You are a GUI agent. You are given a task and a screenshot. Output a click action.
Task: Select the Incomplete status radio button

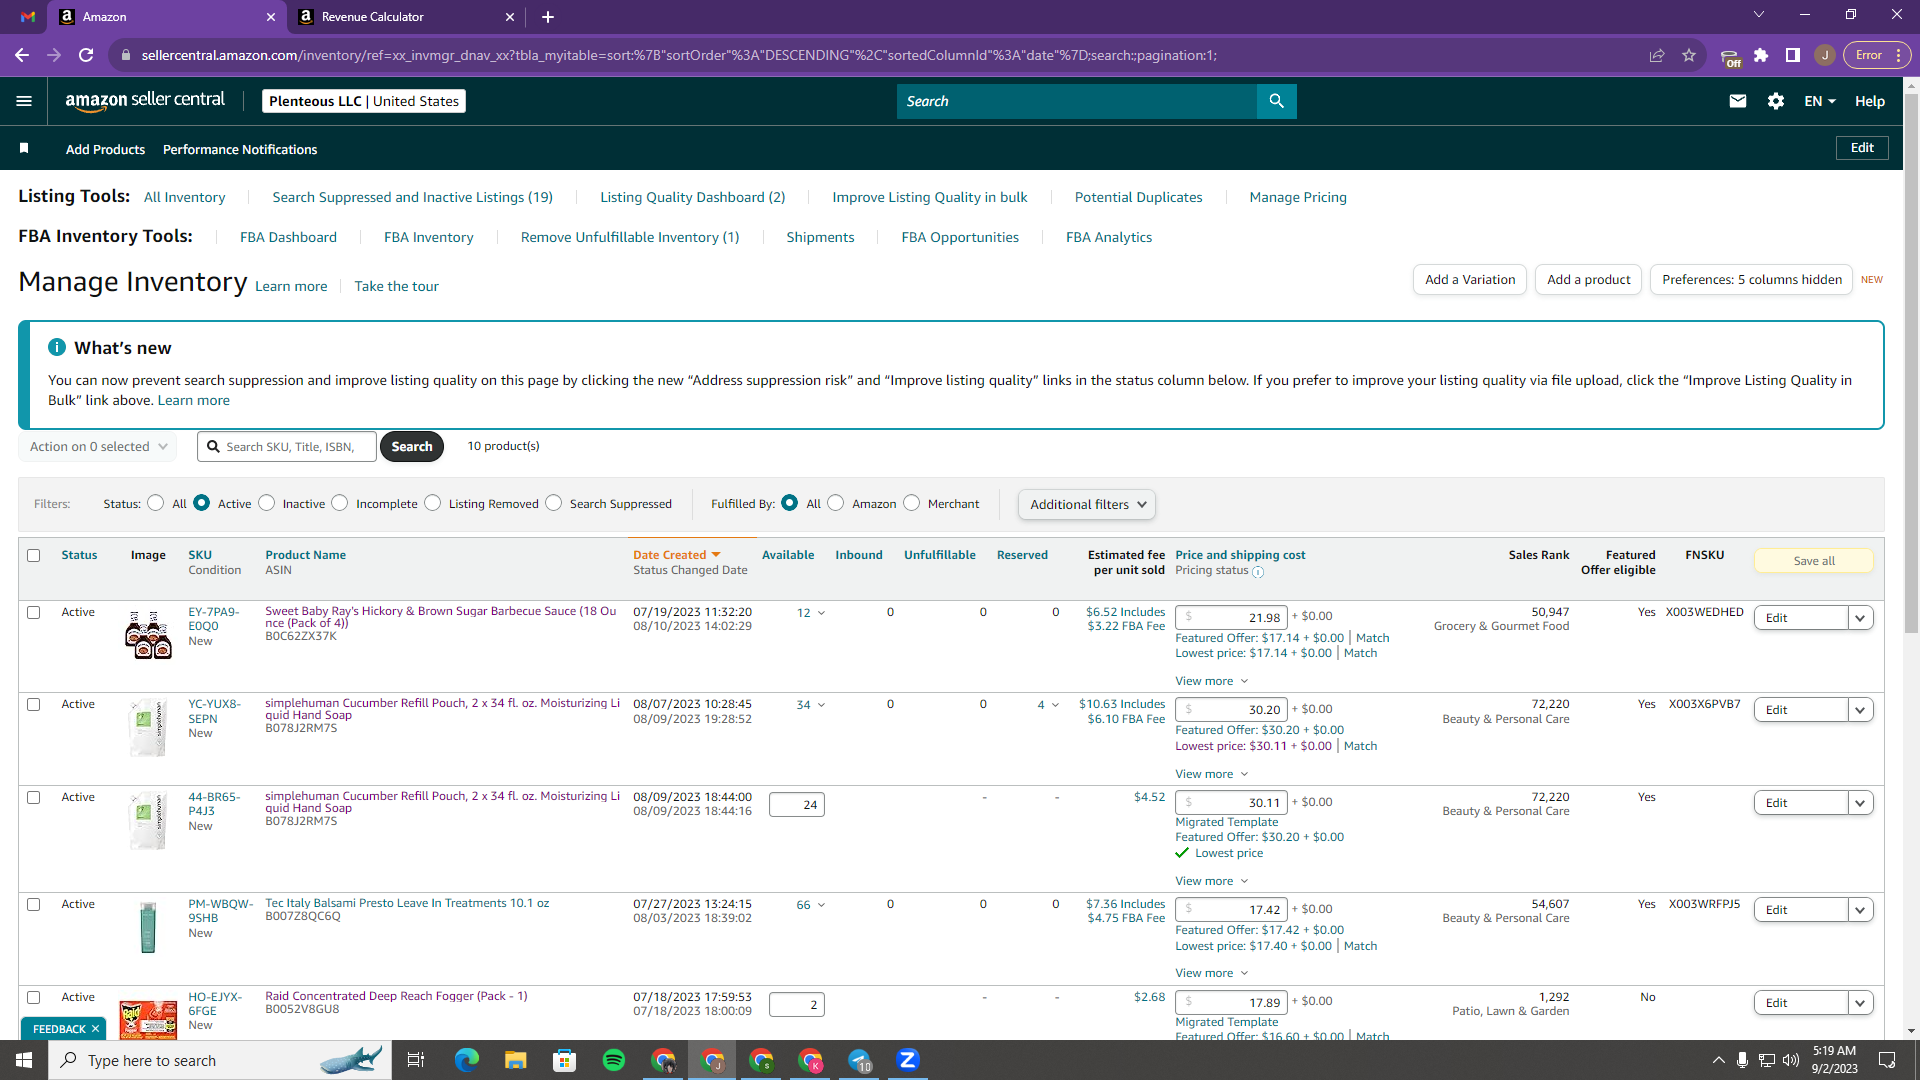pyautogui.click(x=340, y=503)
